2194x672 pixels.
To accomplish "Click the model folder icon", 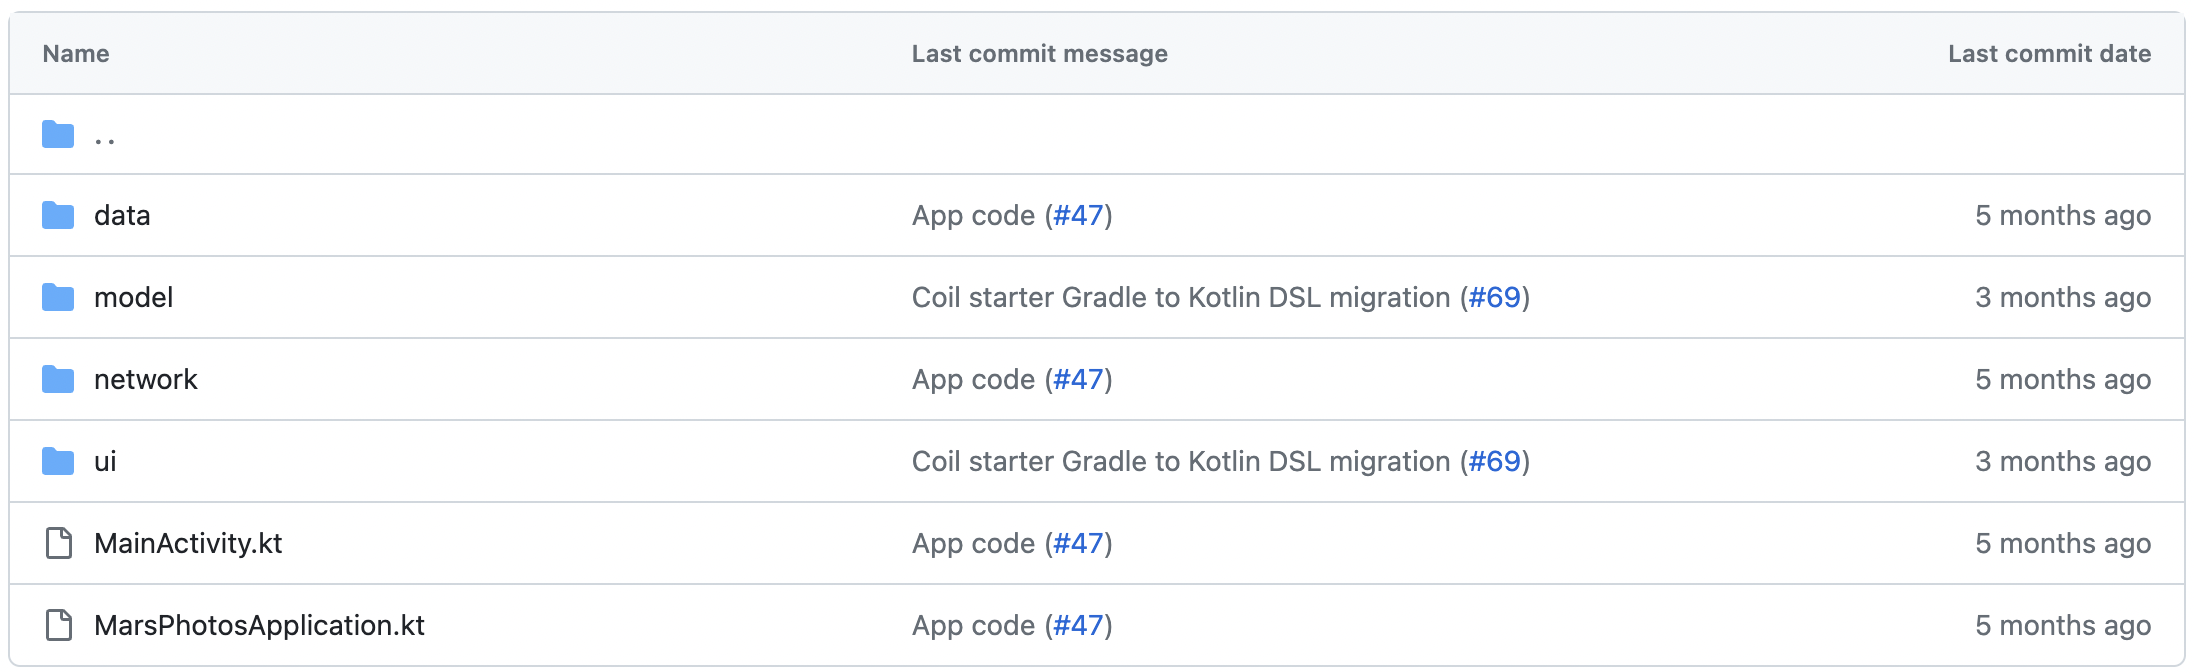I will click(x=58, y=298).
